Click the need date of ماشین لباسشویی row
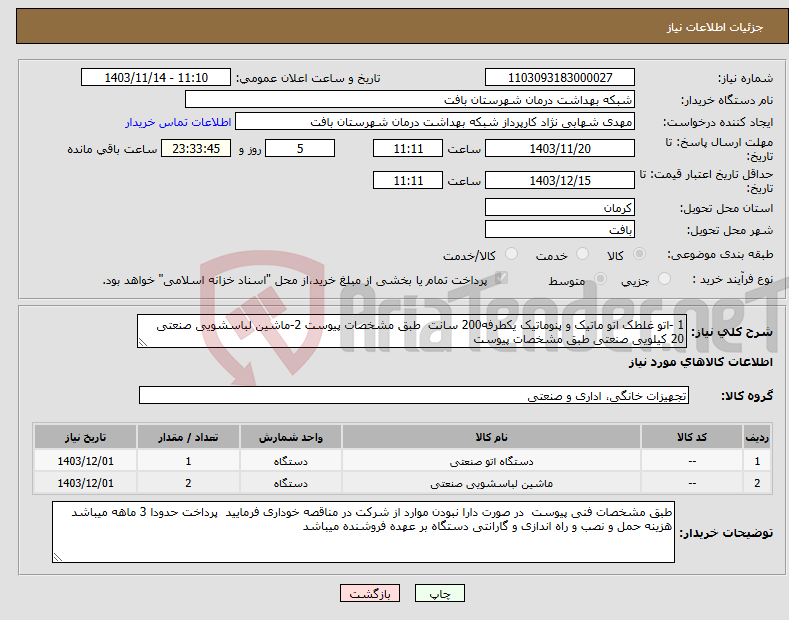The width and height of the screenshot is (789, 620). pyautogui.click(x=86, y=483)
